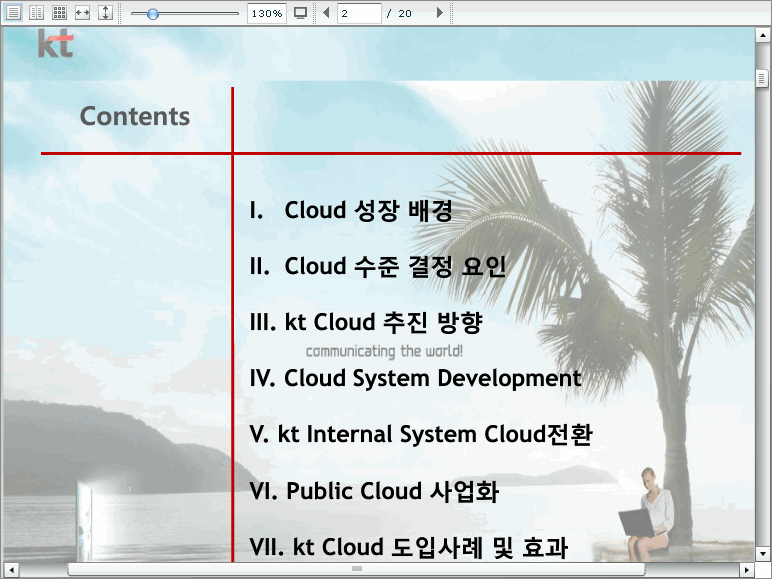This screenshot has height=579, width=772.
Task: Click 'IV. Cloud System Development' line
Action: click(x=416, y=379)
